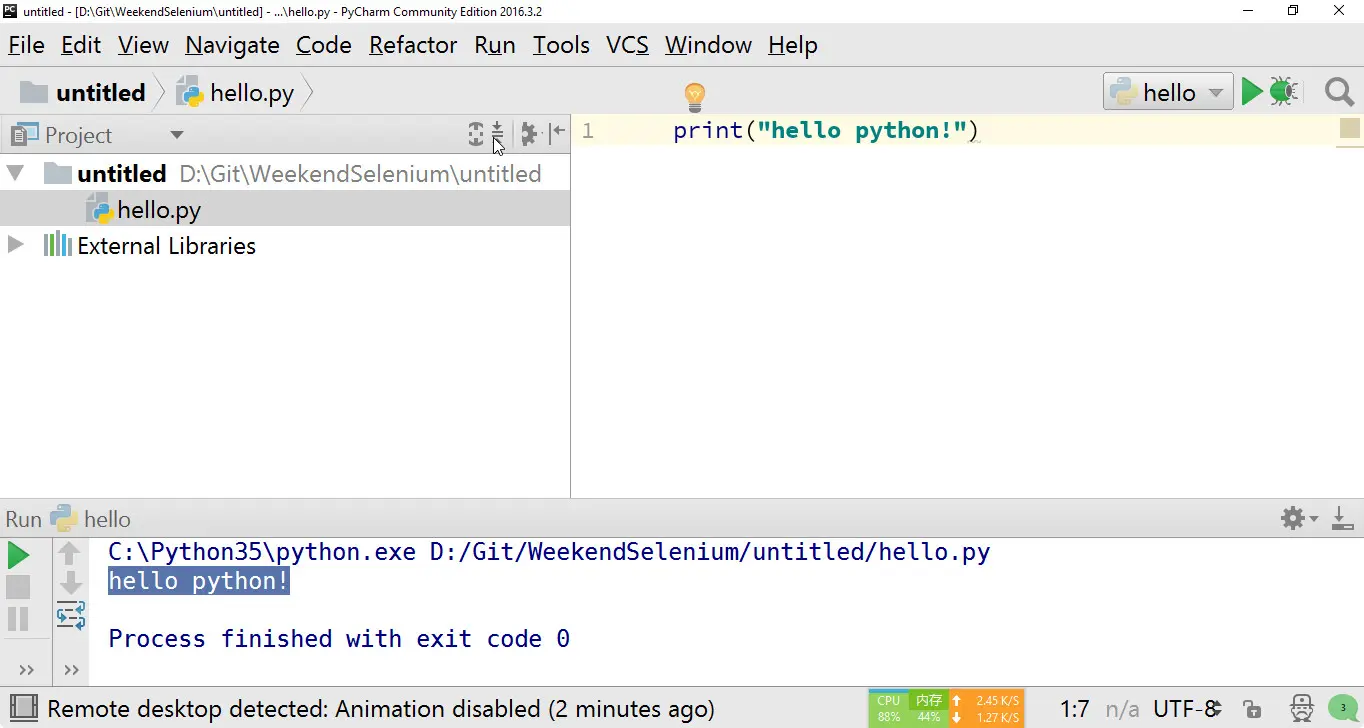Open the View menu
Image resolution: width=1364 pixels, height=728 pixels.
tap(143, 45)
